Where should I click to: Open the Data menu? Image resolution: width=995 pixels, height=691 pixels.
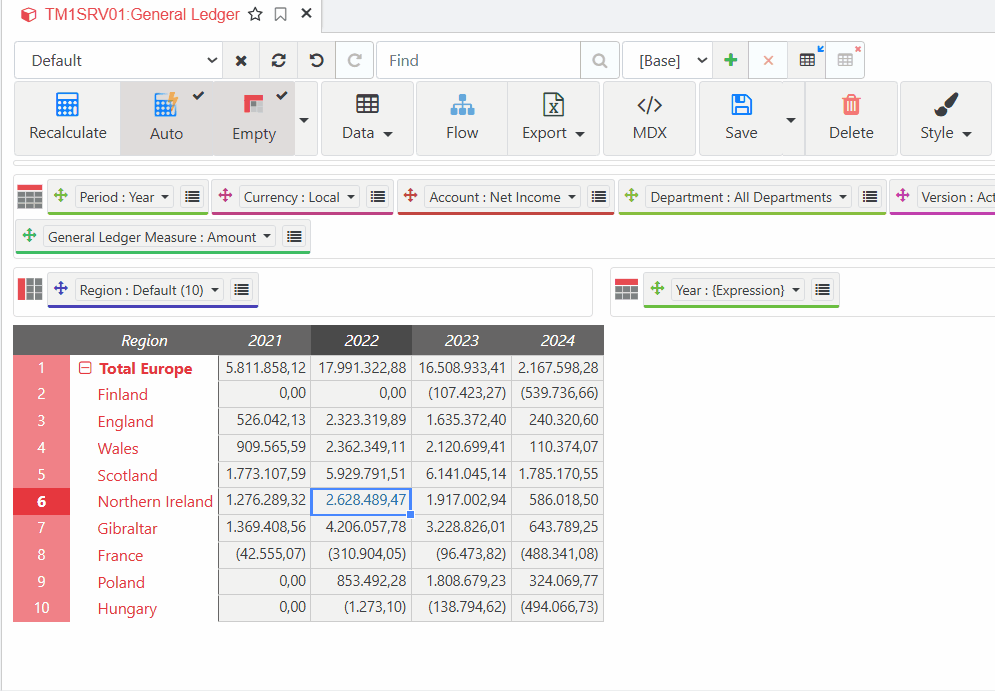pos(367,117)
